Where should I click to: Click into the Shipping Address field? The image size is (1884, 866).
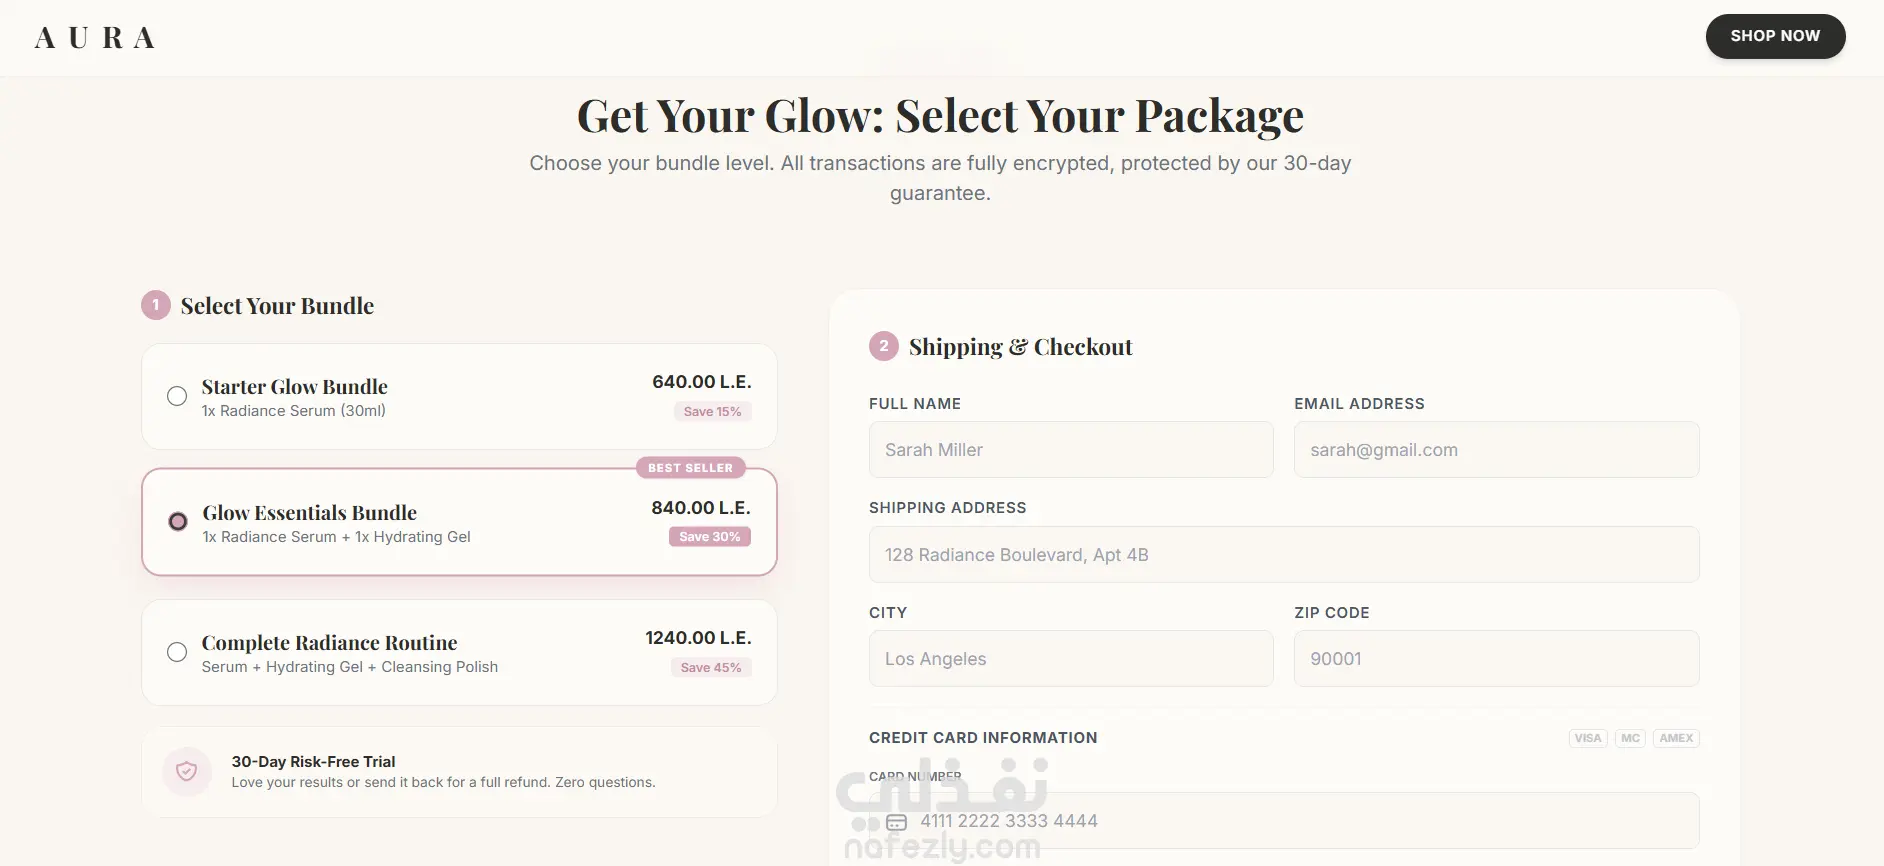[1284, 555]
